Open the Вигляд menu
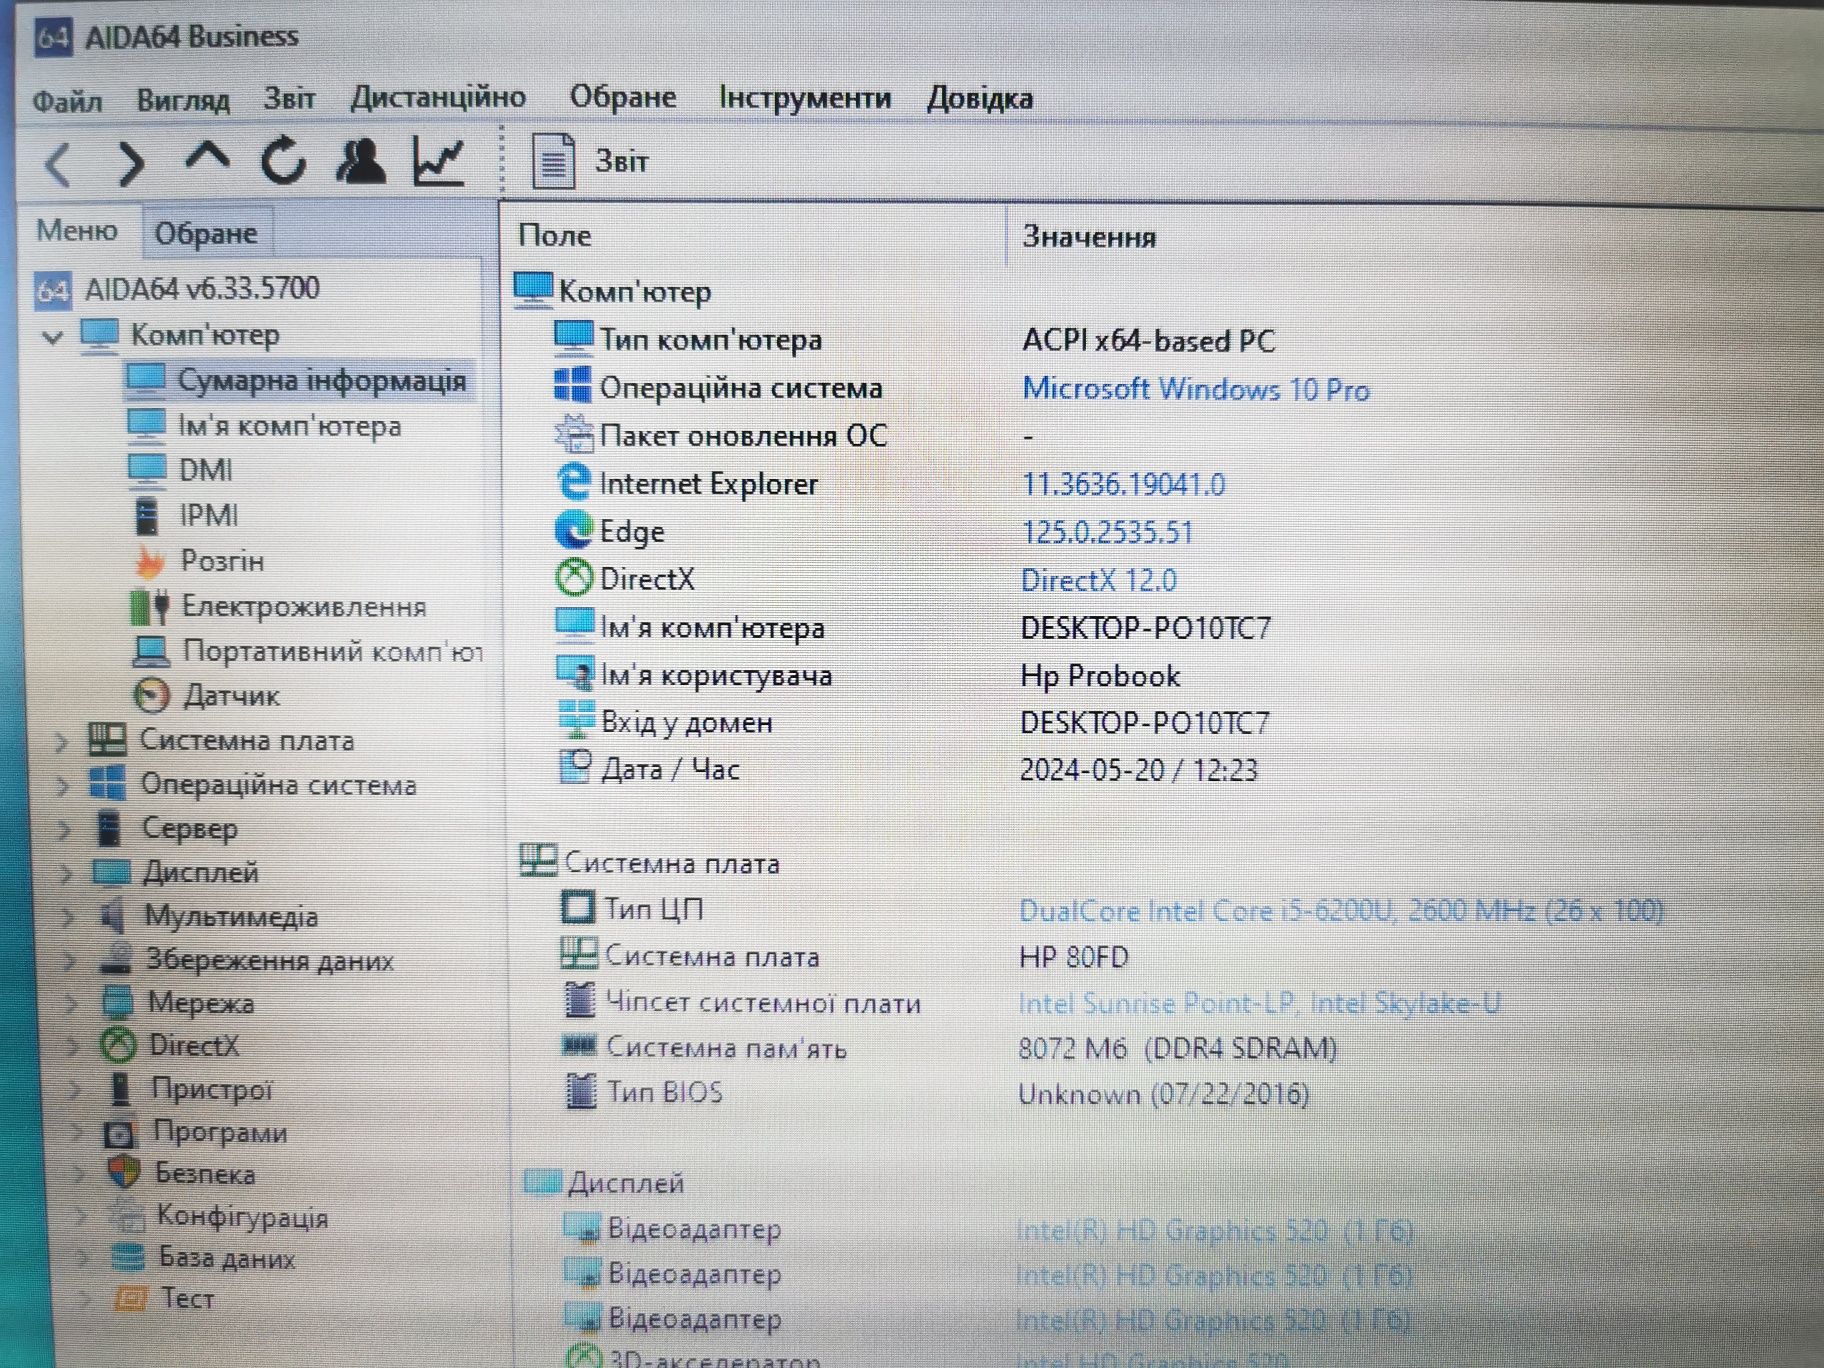The height and width of the screenshot is (1368, 1824). pos(183,100)
